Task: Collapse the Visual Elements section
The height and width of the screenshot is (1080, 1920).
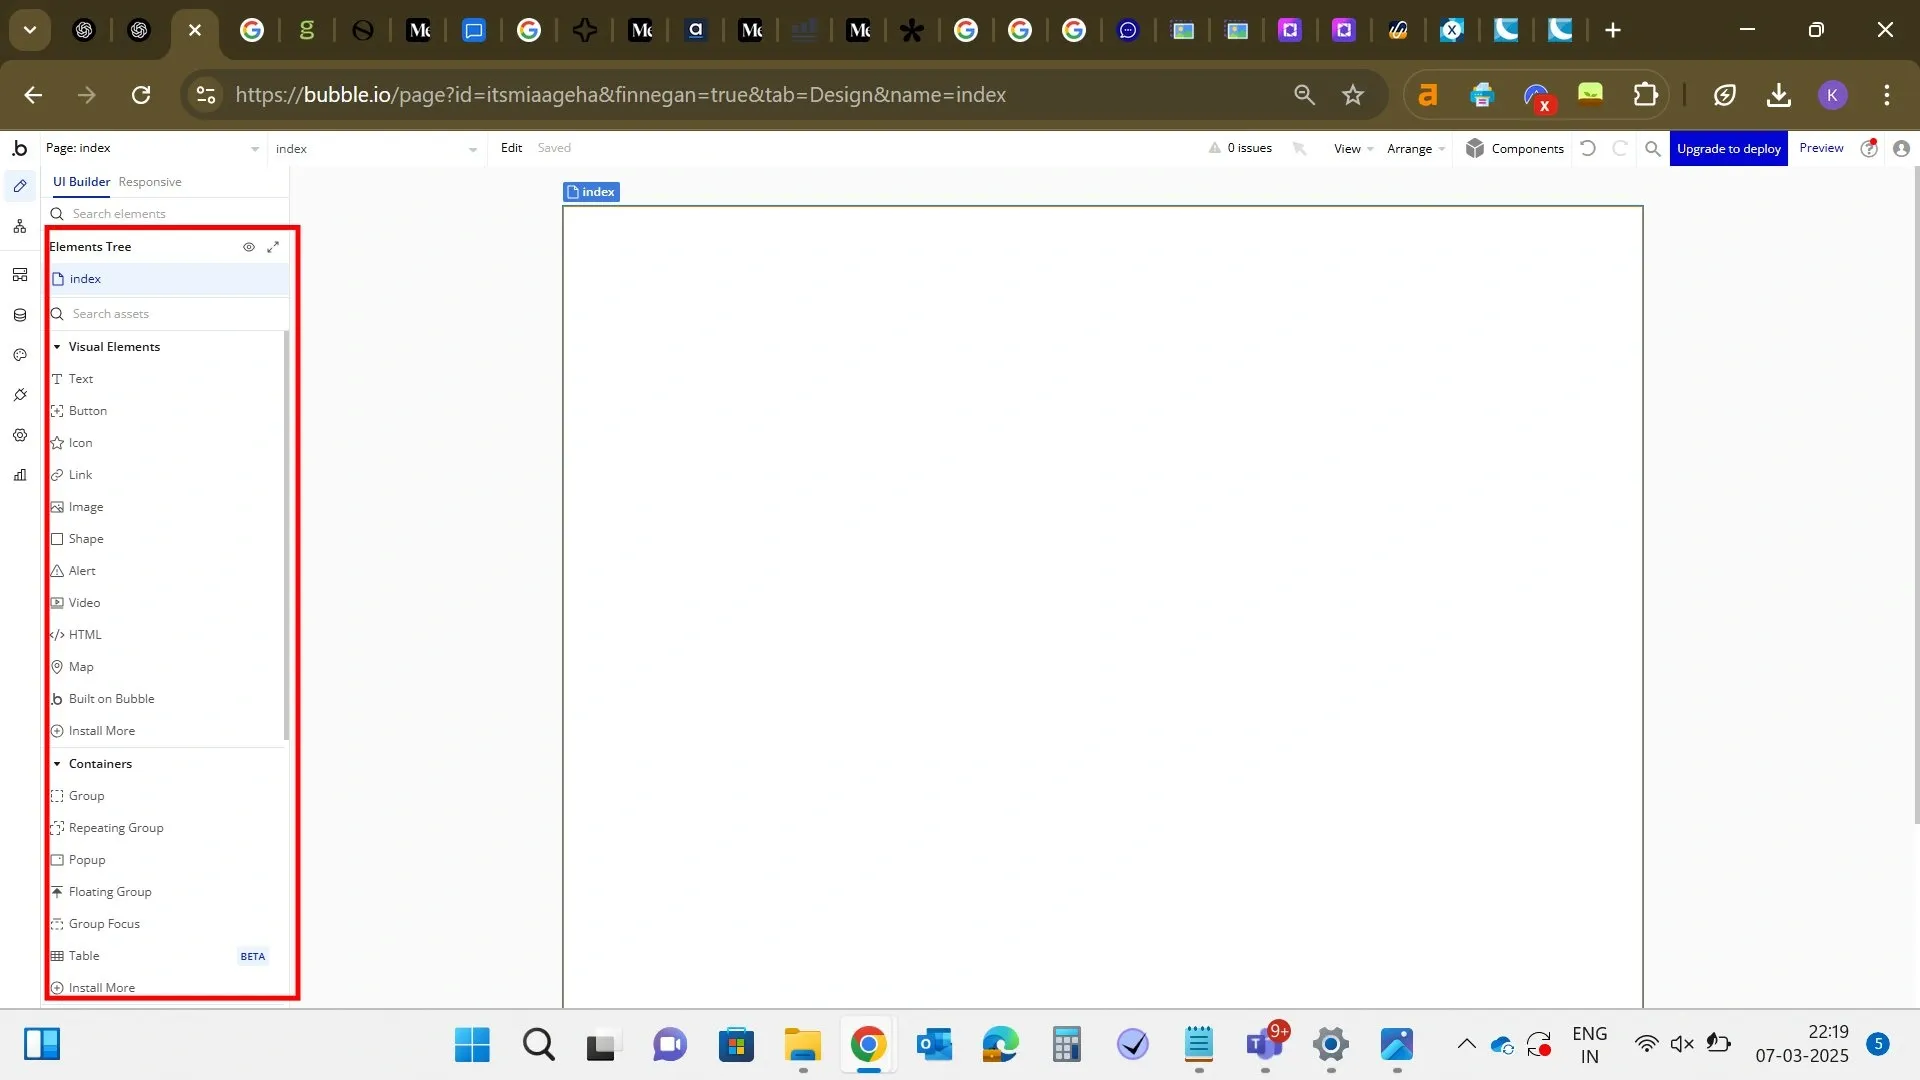Action: tap(57, 347)
